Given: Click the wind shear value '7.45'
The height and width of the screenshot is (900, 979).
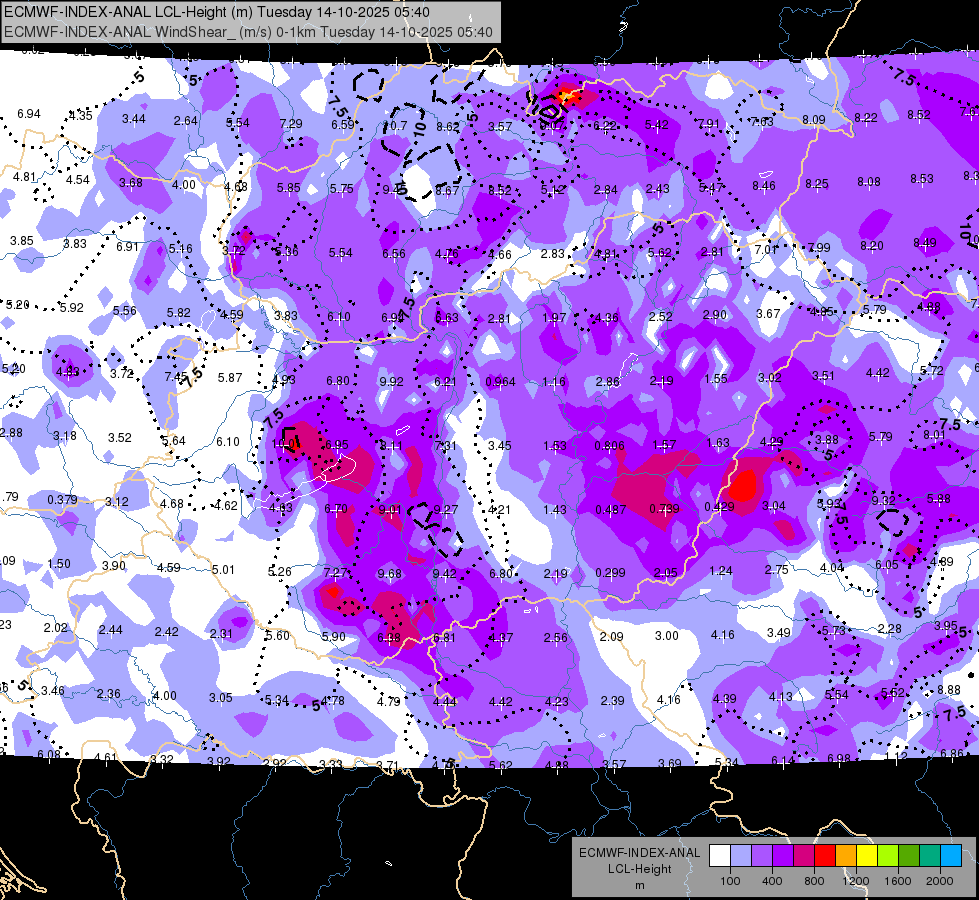Looking at the screenshot, I should (x=176, y=377).
